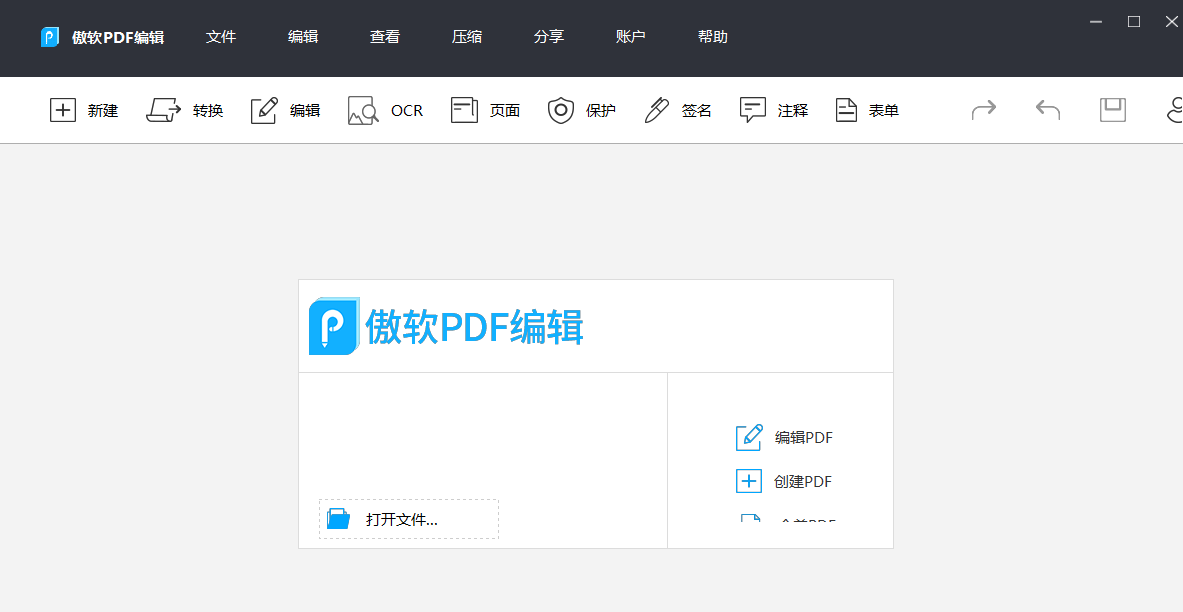Screen dimensions: 1183x612
Task: Click the large 傲软PDF编辑 heading text
Action: point(475,328)
